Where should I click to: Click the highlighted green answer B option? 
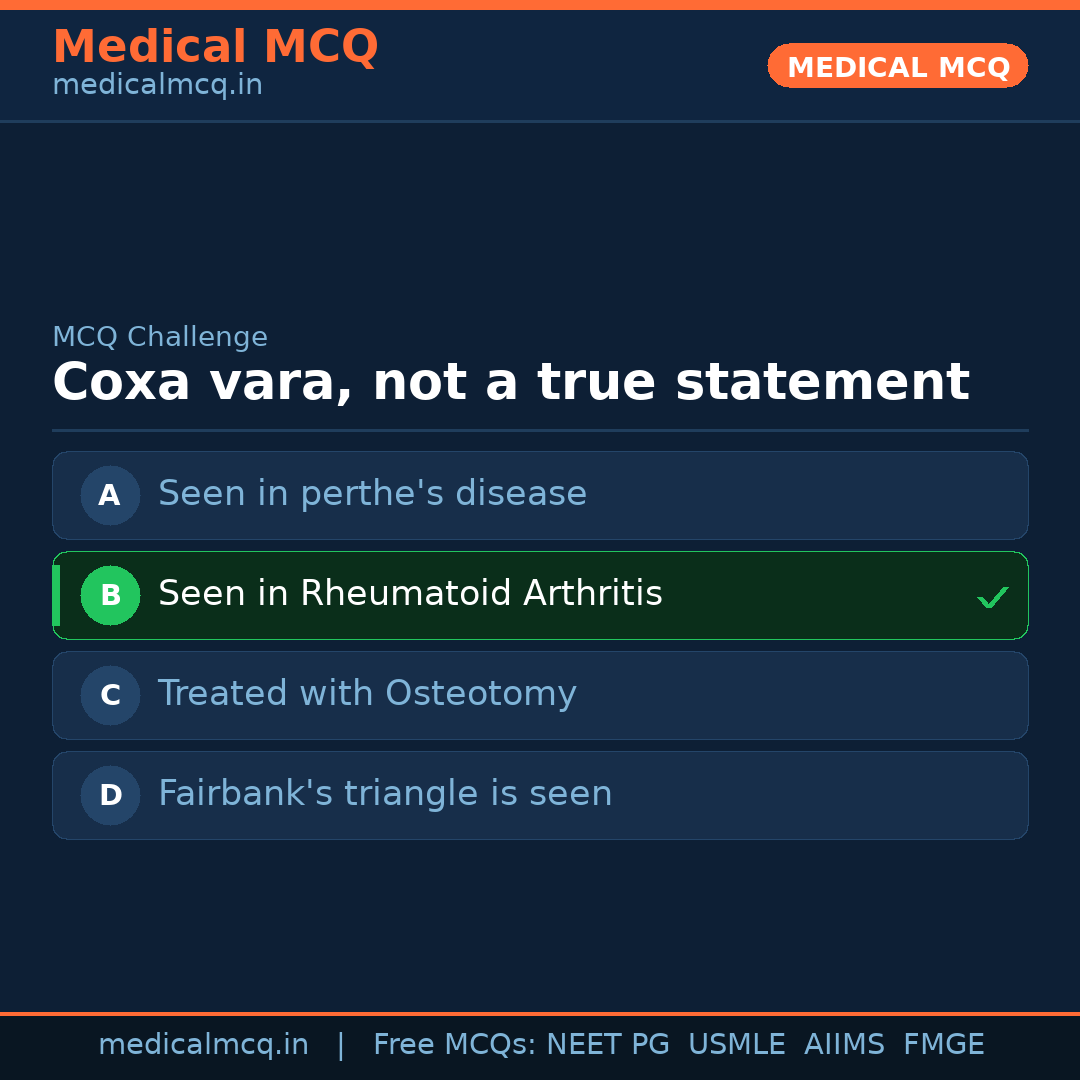pos(540,595)
